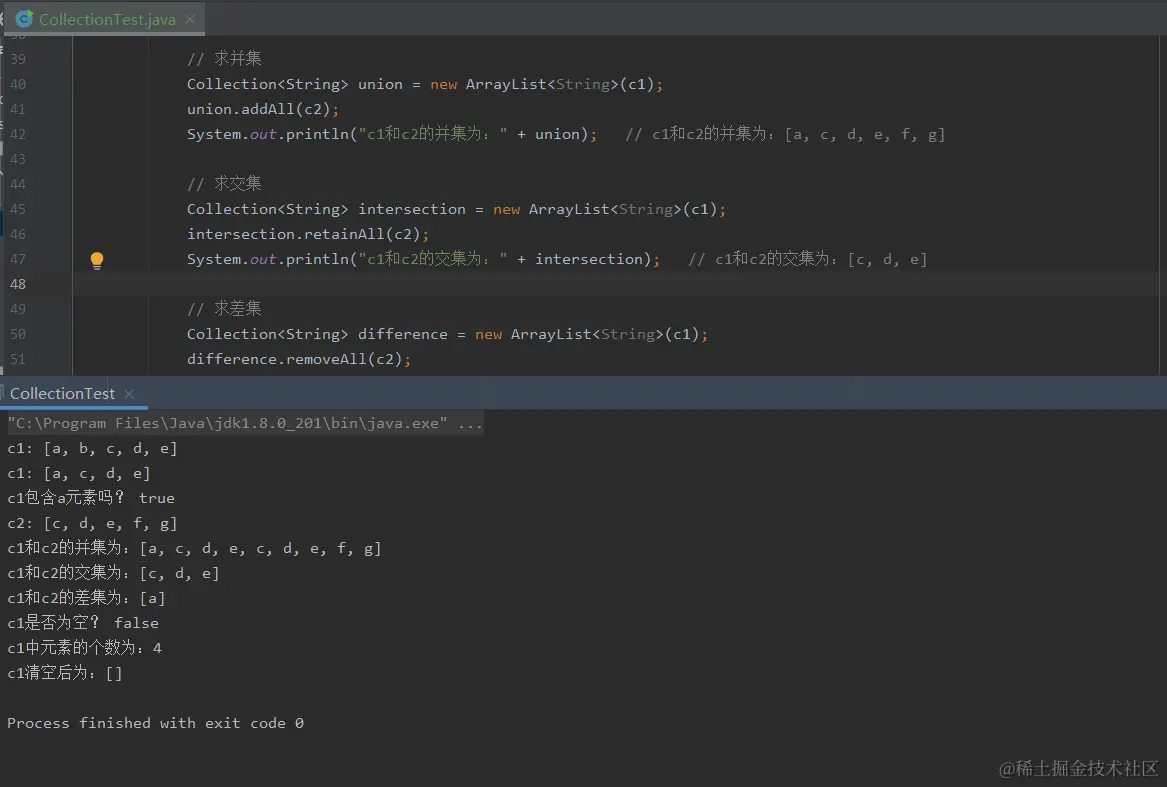Click the Java class icon on the CollectionTest.java tab
The image size is (1167, 787).
[x=24, y=19]
